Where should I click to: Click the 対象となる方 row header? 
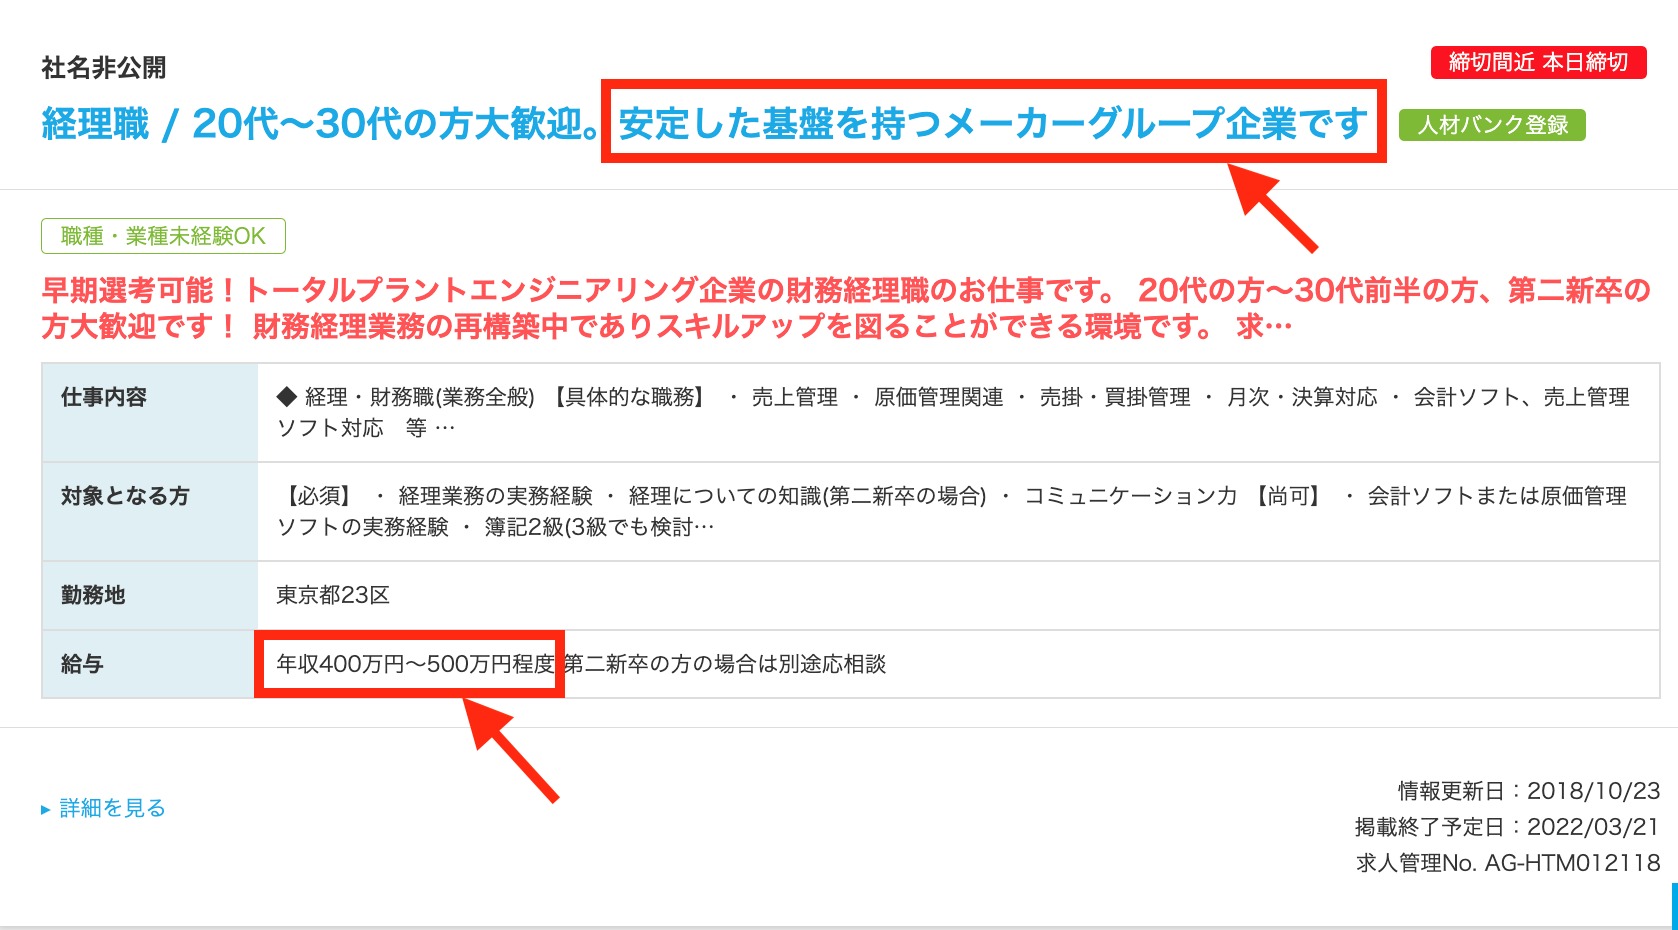[125, 496]
